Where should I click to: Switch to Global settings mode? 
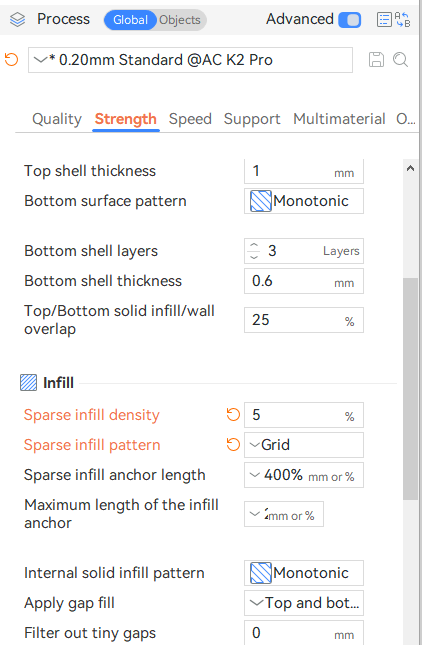coord(130,20)
